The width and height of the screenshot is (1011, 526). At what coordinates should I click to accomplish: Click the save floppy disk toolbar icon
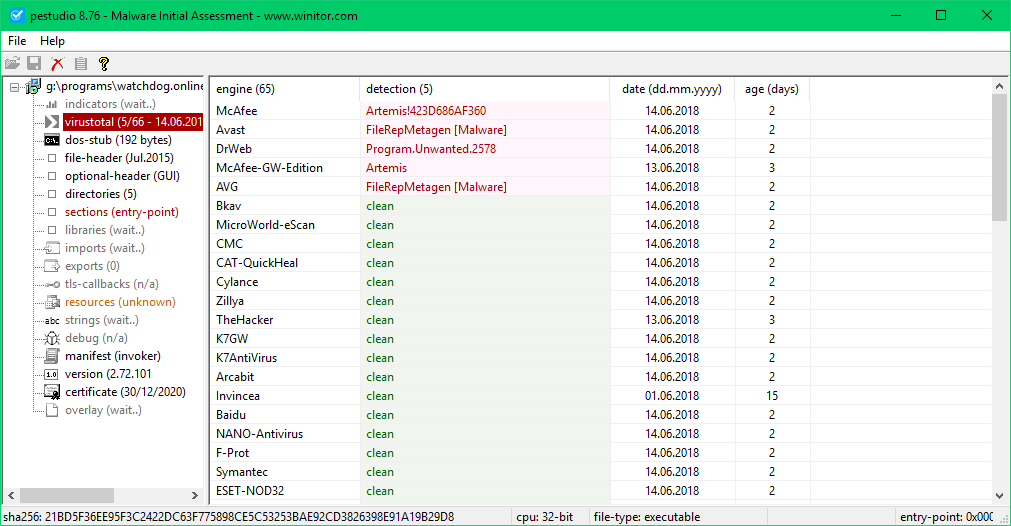(34, 63)
